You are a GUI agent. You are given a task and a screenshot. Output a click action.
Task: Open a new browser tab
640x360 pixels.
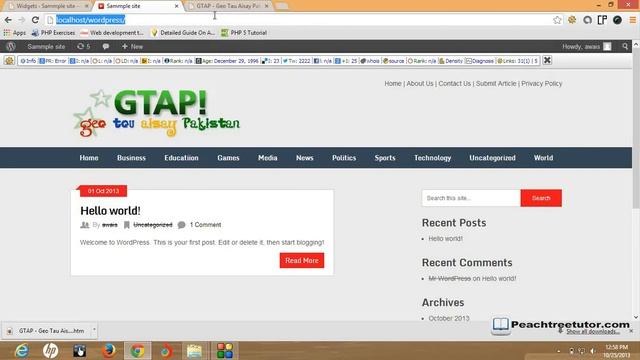point(282,6)
